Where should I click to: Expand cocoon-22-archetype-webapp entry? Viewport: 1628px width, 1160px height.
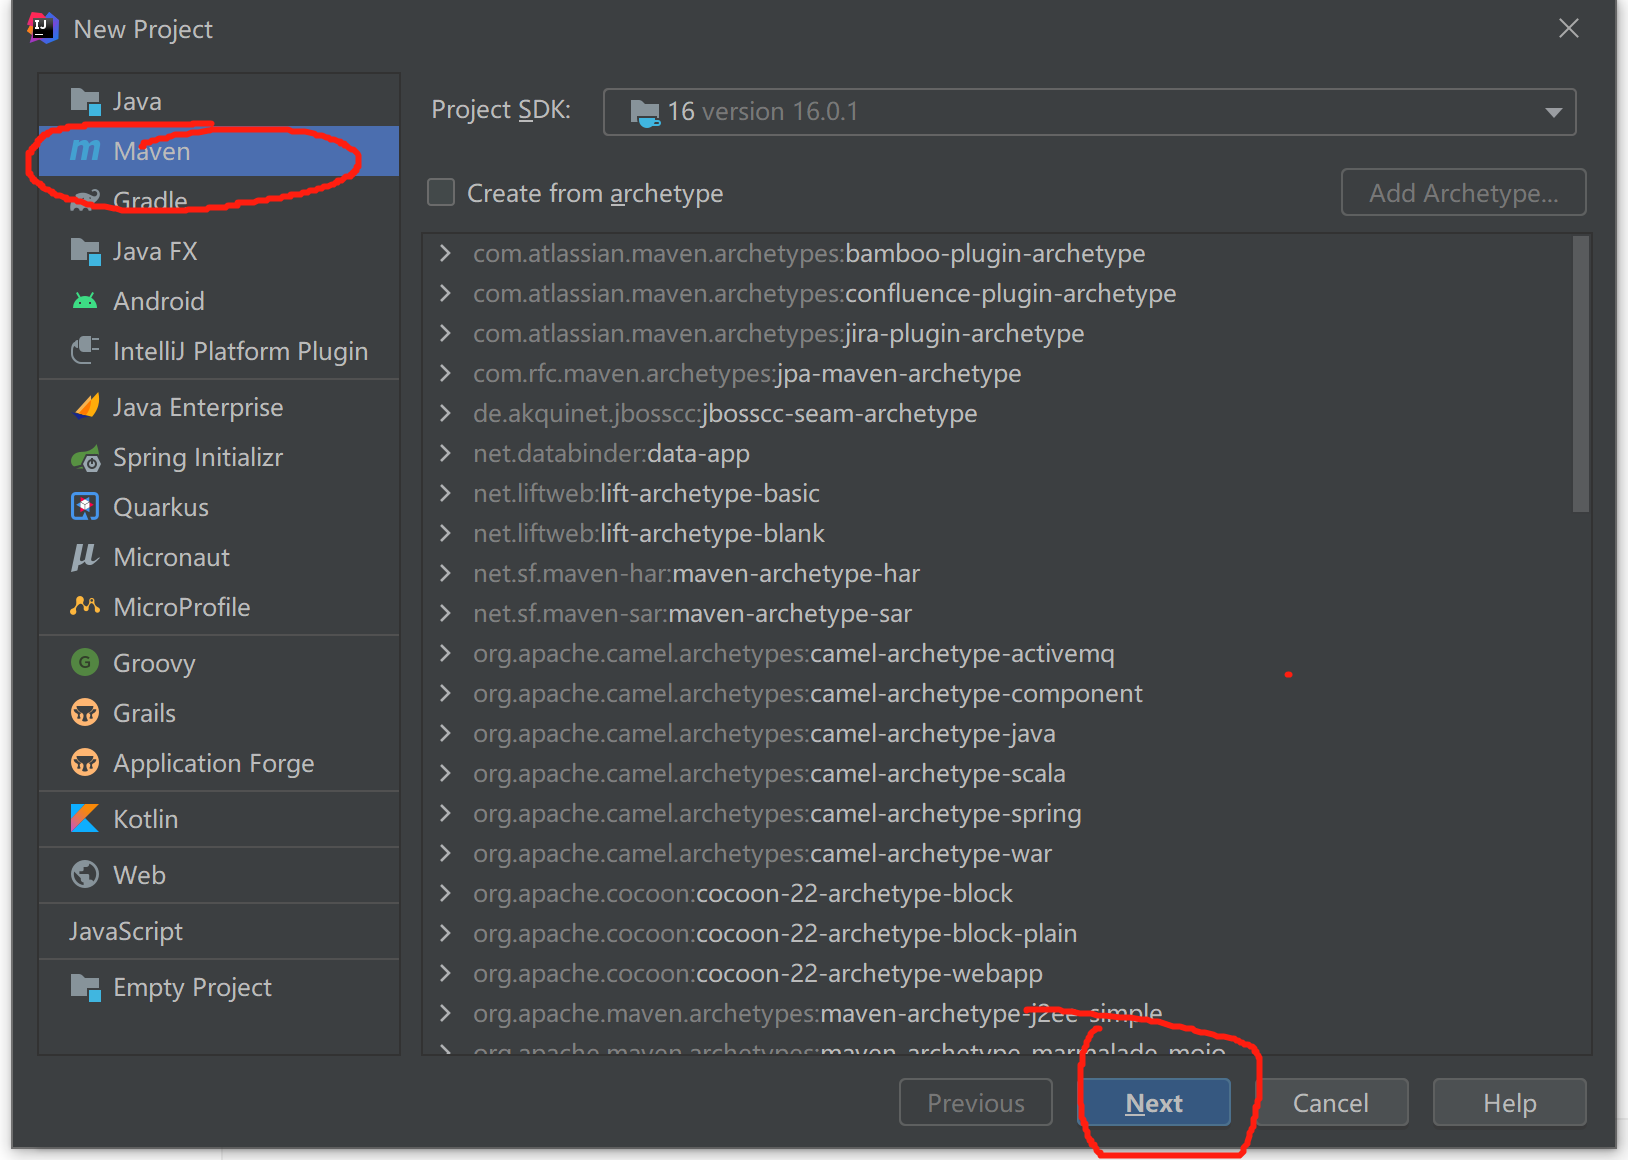tap(445, 973)
